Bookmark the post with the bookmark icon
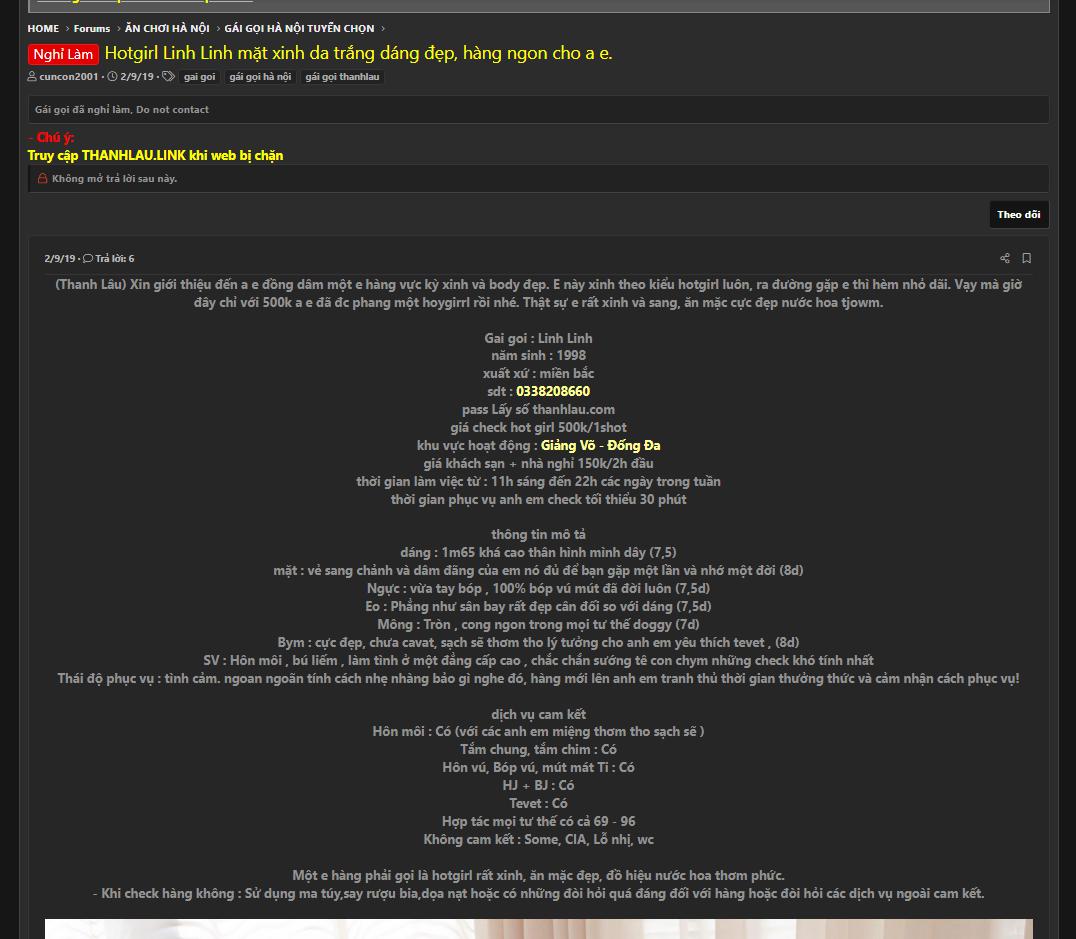The width and height of the screenshot is (1076, 939). tap(1027, 258)
